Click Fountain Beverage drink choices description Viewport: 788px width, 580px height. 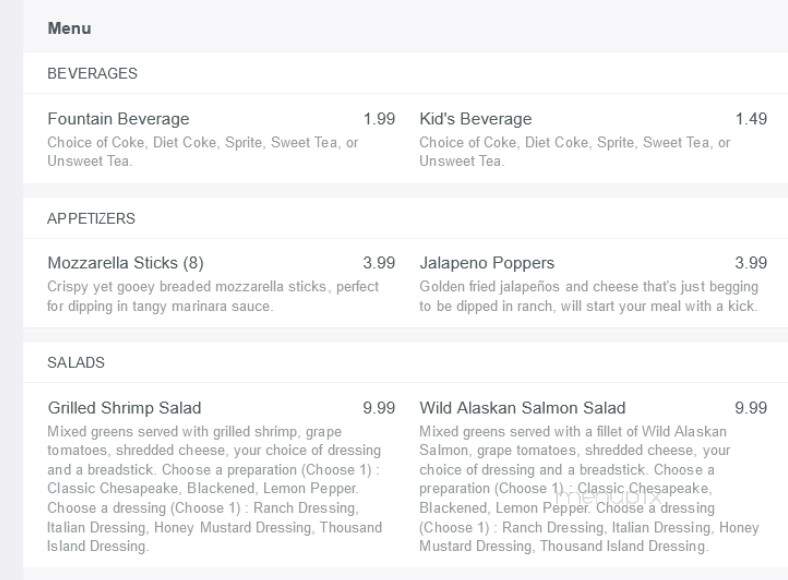tap(203, 152)
